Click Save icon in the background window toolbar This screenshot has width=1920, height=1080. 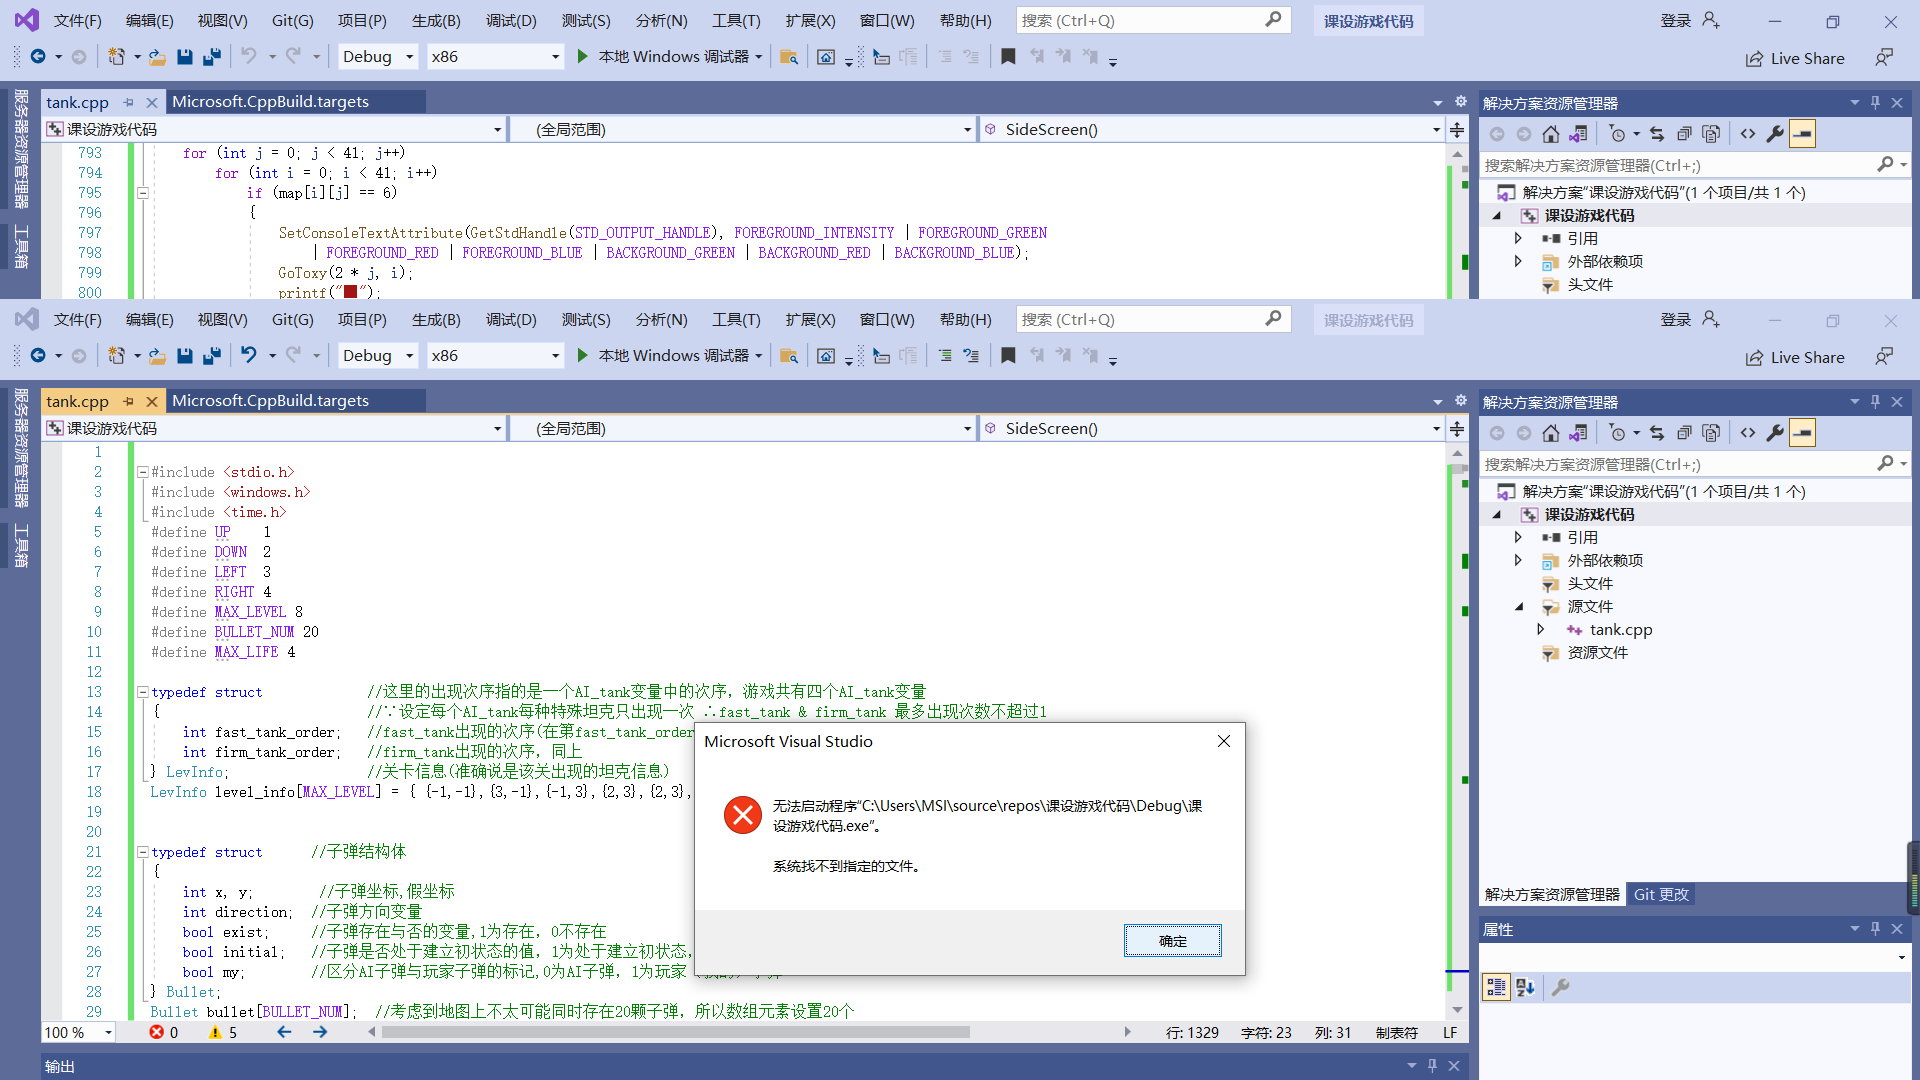coord(185,57)
